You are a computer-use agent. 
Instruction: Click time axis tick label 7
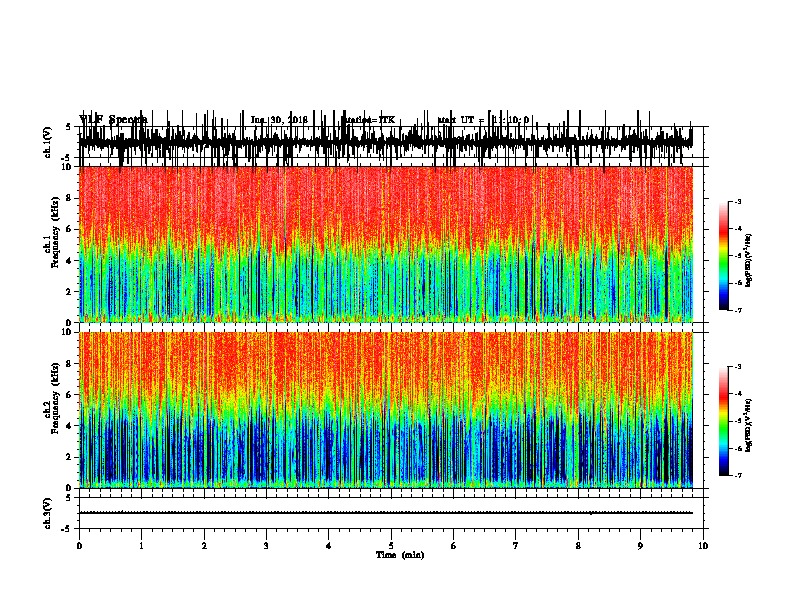point(516,546)
